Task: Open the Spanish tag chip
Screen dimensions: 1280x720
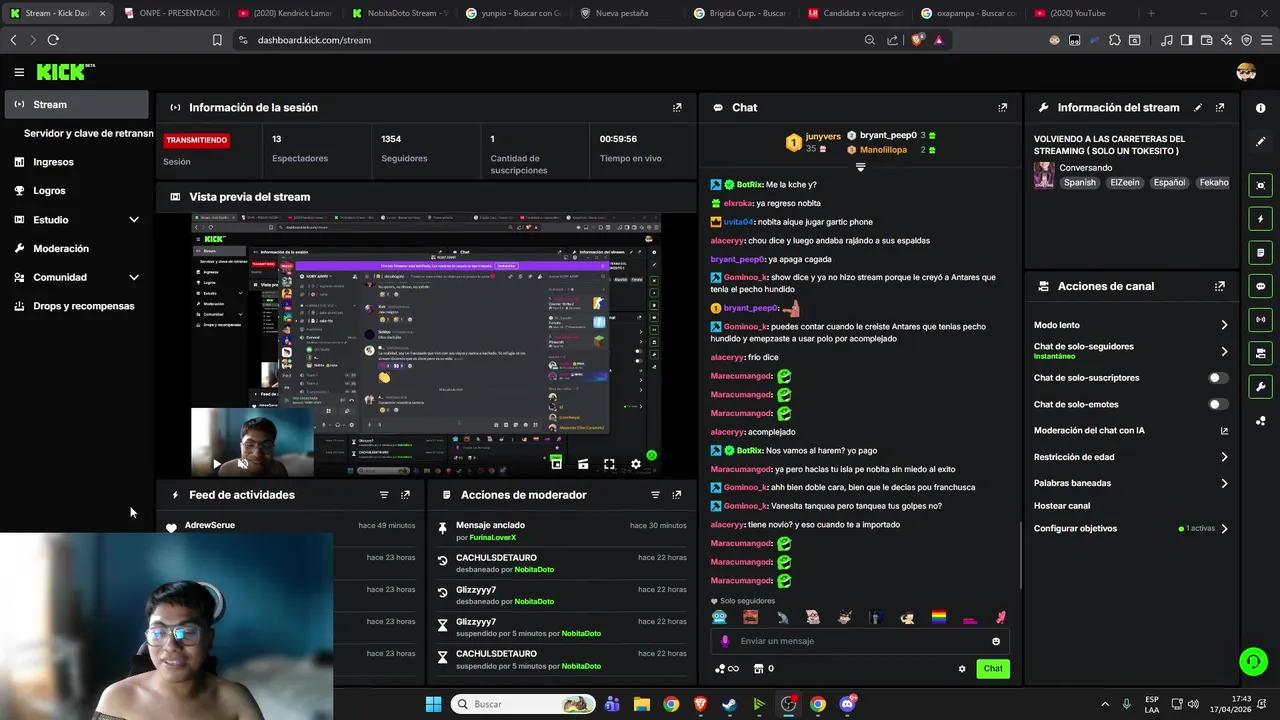Action: (1080, 183)
